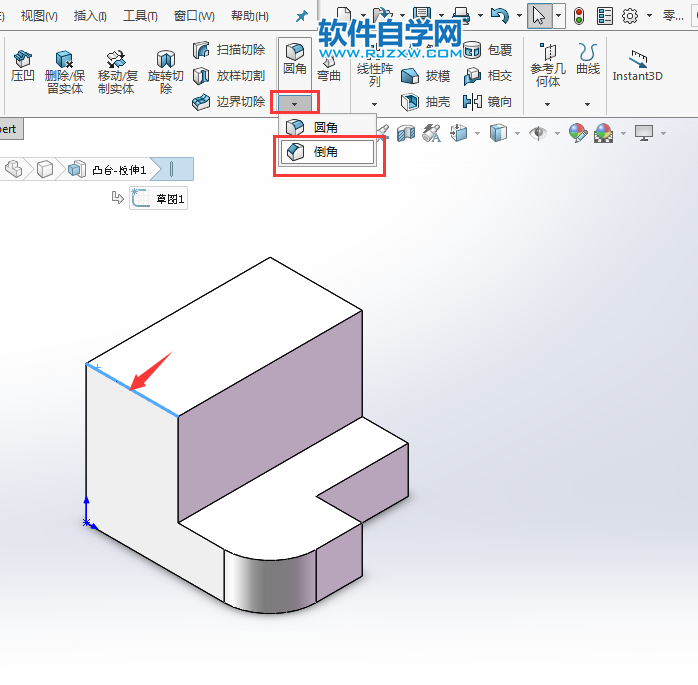This screenshot has width=698, height=685.
Task: Open the 窗口(W) Window menu
Action: point(194,16)
